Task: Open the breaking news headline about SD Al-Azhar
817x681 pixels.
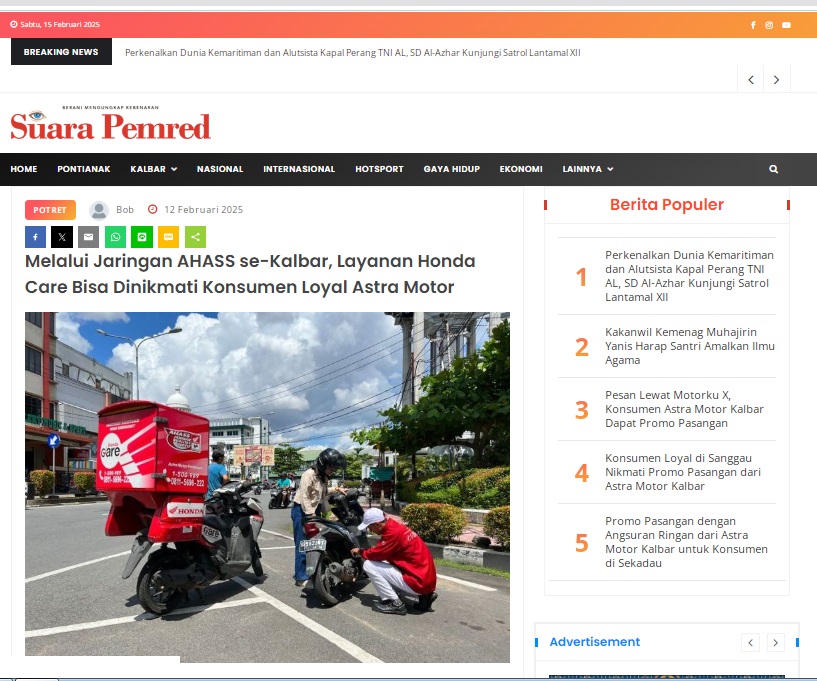Action: 353,53
